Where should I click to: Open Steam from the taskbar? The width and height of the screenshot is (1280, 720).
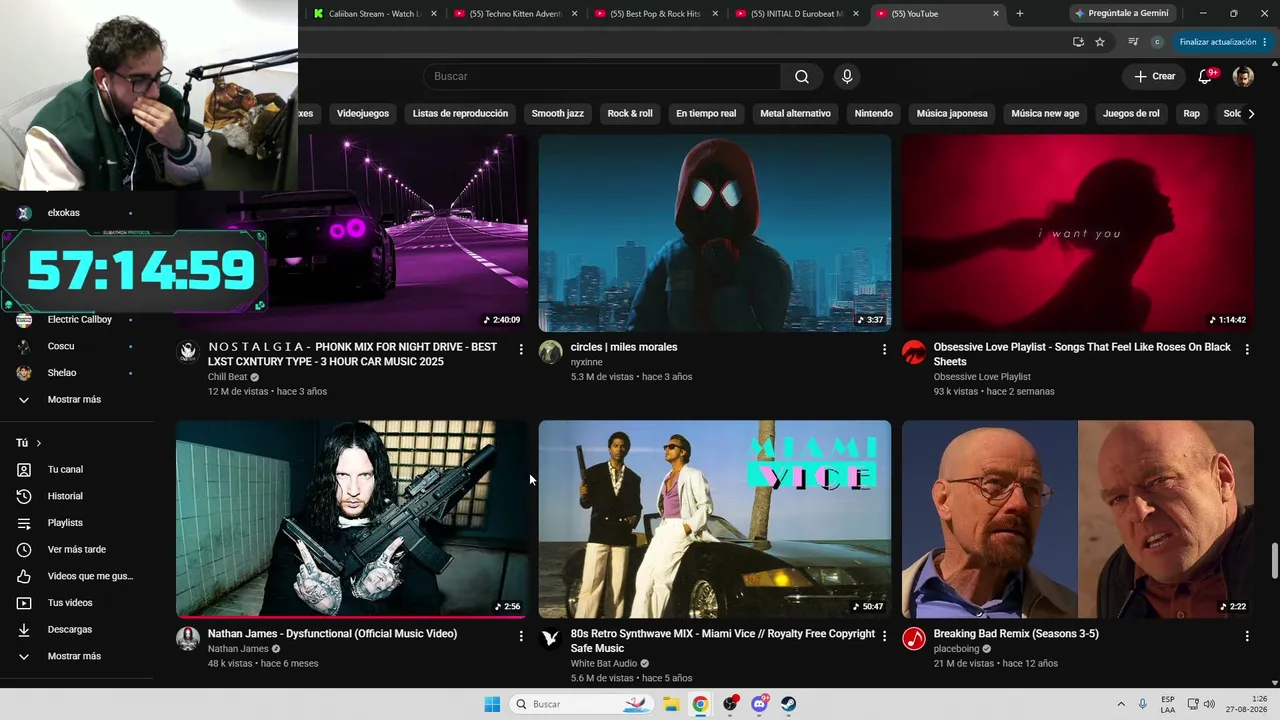(789, 704)
